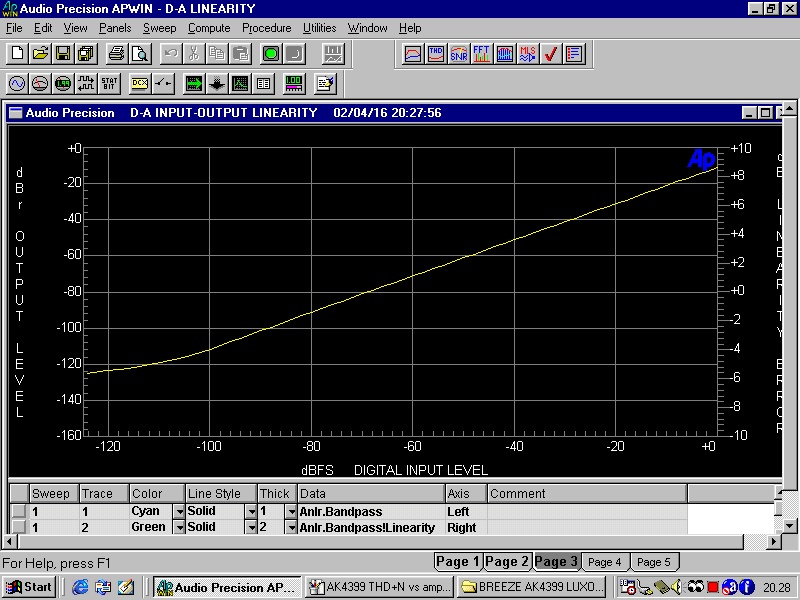The width and height of the screenshot is (800, 600).
Task: Run the THD quick-launch icon
Action: (436, 54)
